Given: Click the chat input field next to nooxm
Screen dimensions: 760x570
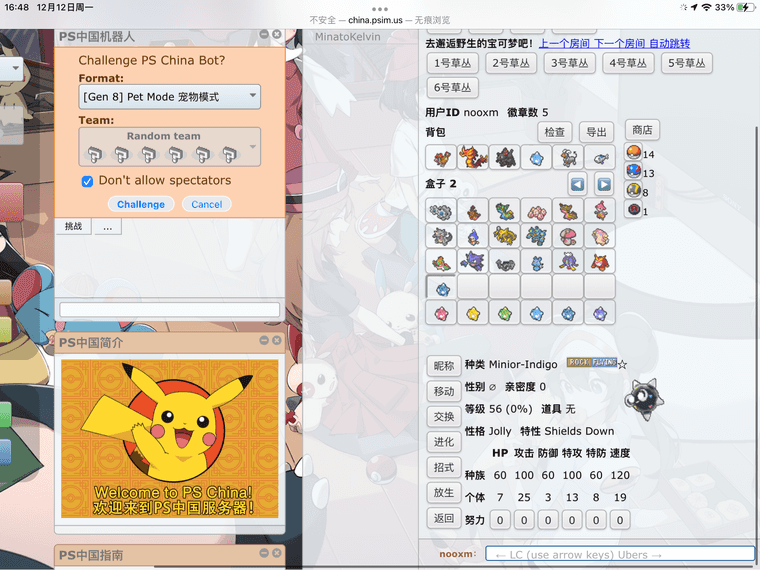Looking at the screenshot, I should coord(619,554).
